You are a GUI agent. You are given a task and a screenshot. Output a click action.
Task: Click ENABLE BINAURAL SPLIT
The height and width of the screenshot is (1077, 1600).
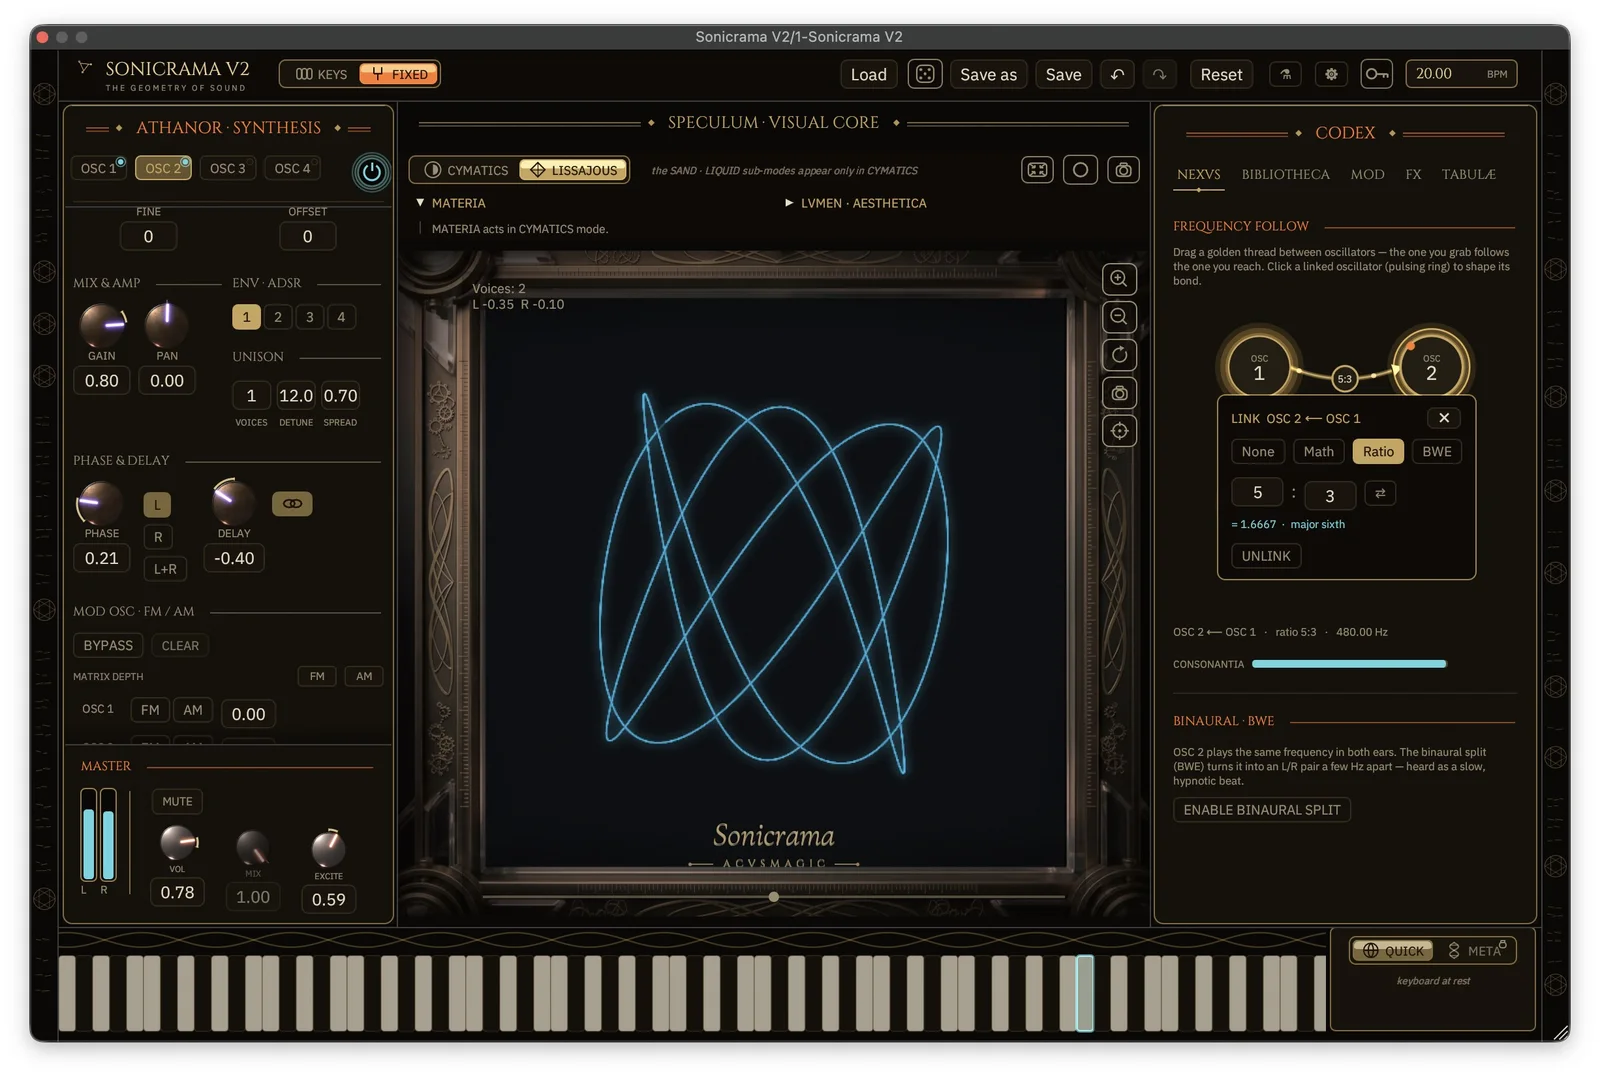coord(1262,810)
